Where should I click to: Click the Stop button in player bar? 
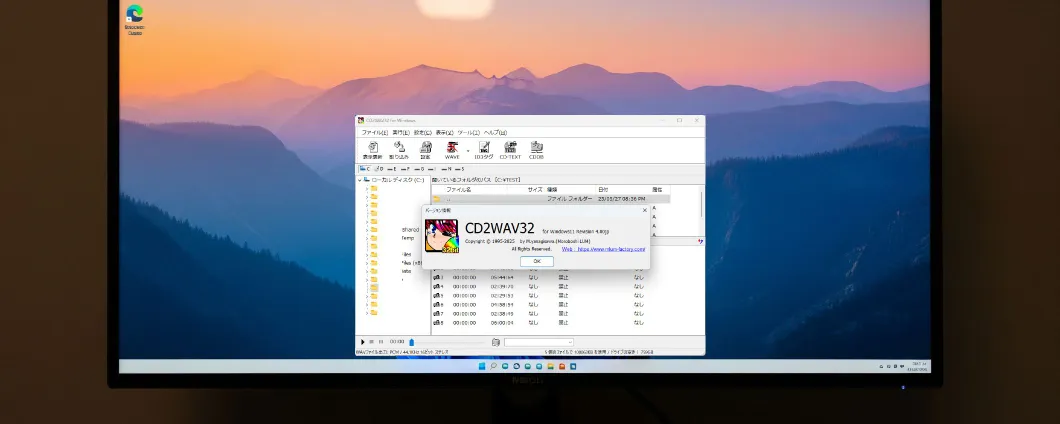372,341
